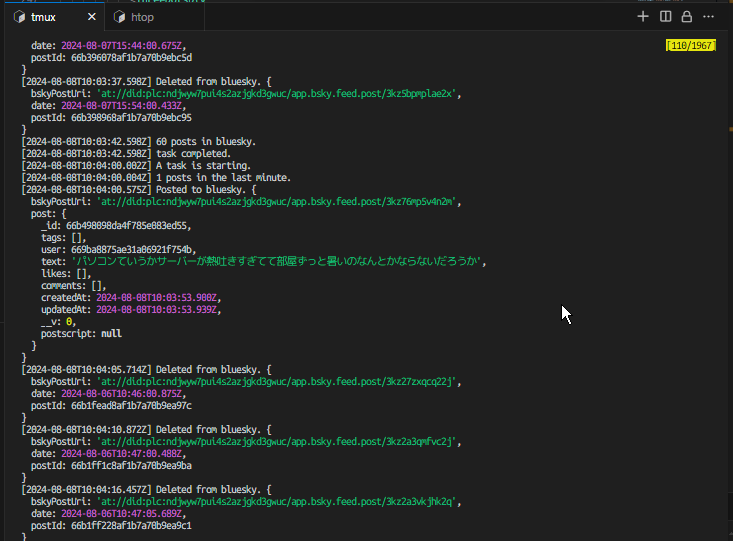Image resolution: width=733 pixels, height=541 pixels.
Task: Click the createdAt timestamp value
Action: (157, 298)
